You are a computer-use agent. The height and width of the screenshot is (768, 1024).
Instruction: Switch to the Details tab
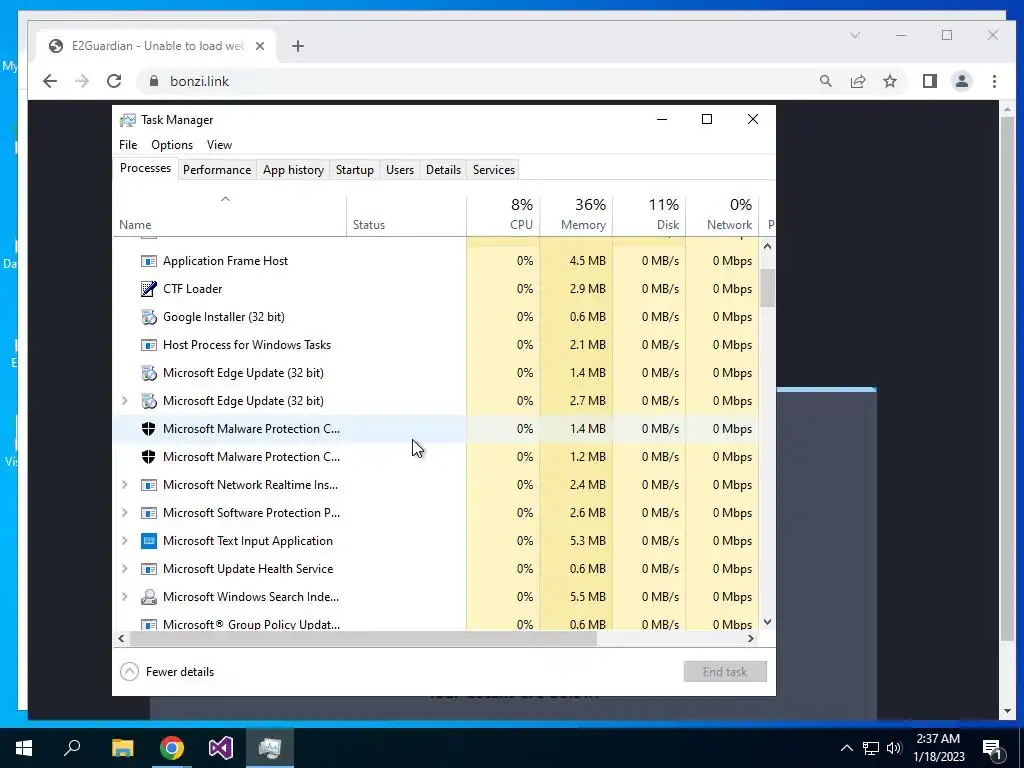coord(443,170)
